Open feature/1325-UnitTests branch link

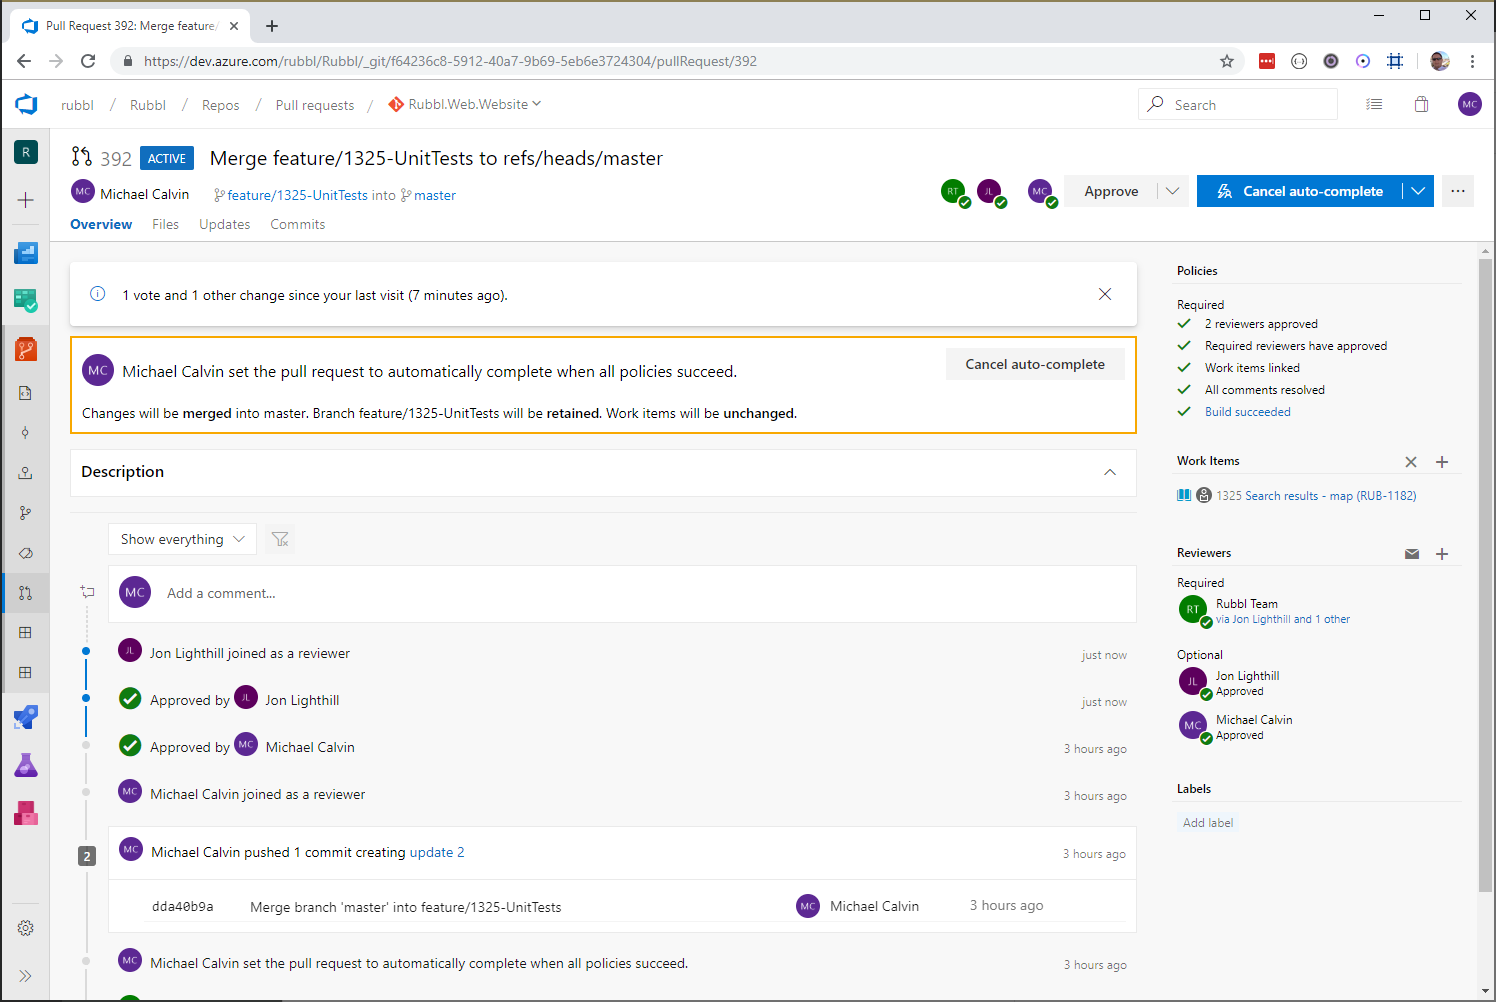[297, 195]
